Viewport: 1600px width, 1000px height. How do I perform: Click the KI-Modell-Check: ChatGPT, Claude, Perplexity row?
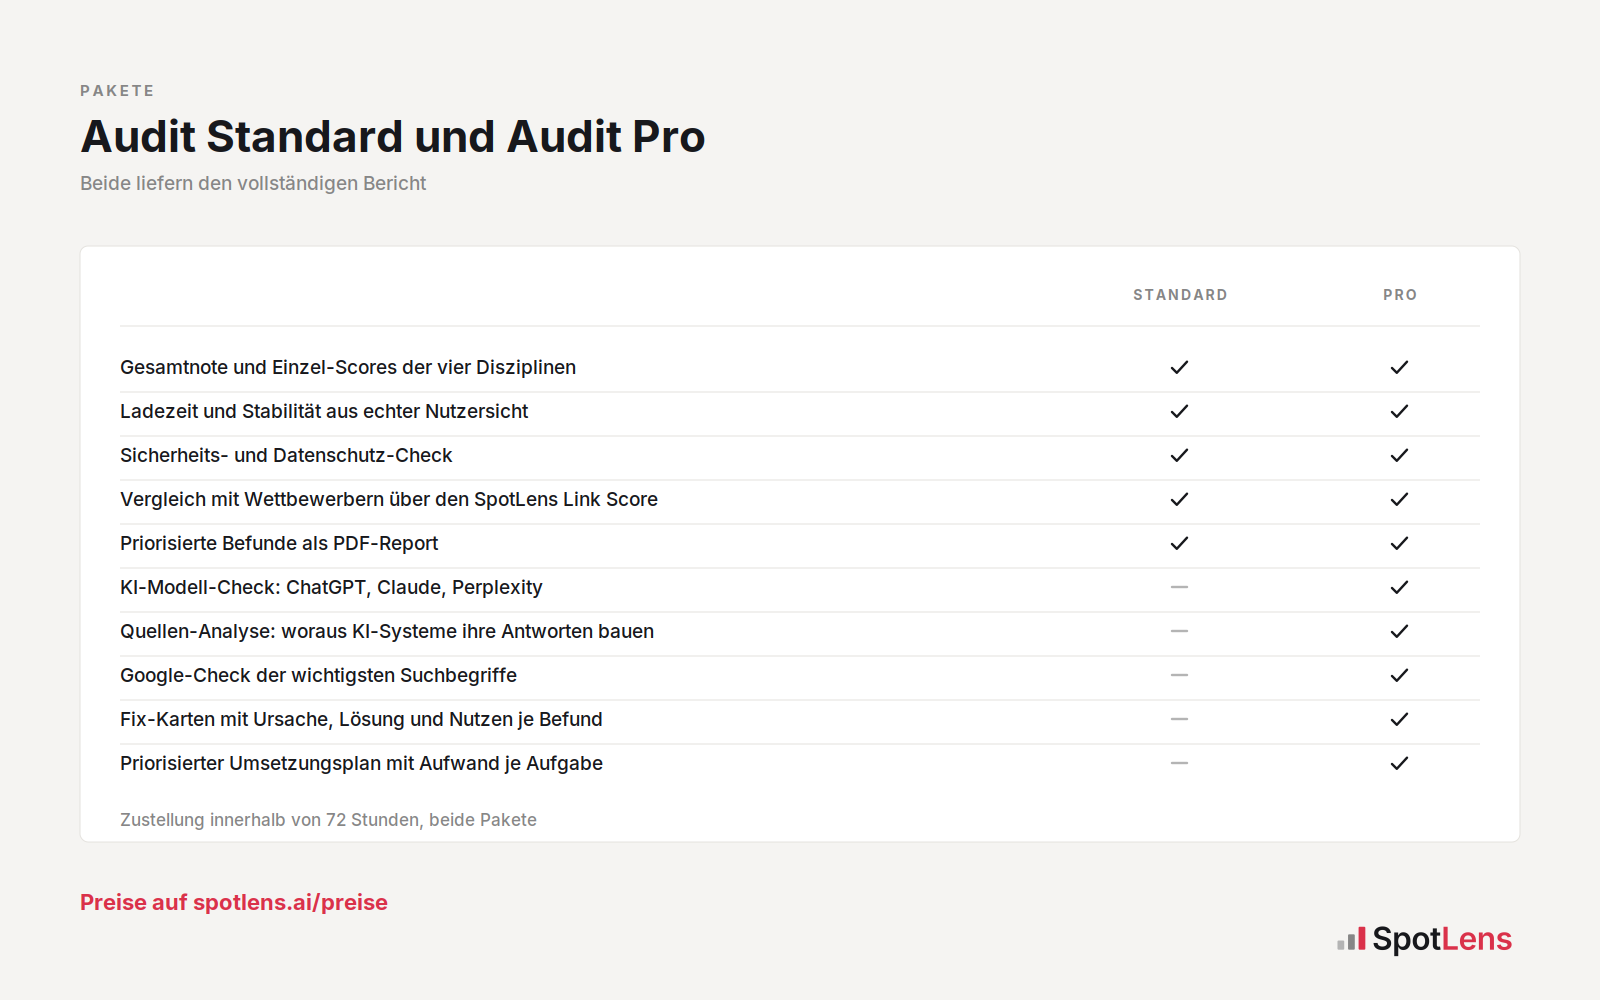(800, 588)
